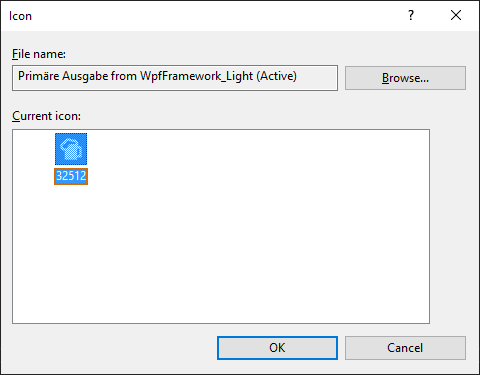Focus the File name text field
The image size is (480, 375).
[x=175, y=78]
